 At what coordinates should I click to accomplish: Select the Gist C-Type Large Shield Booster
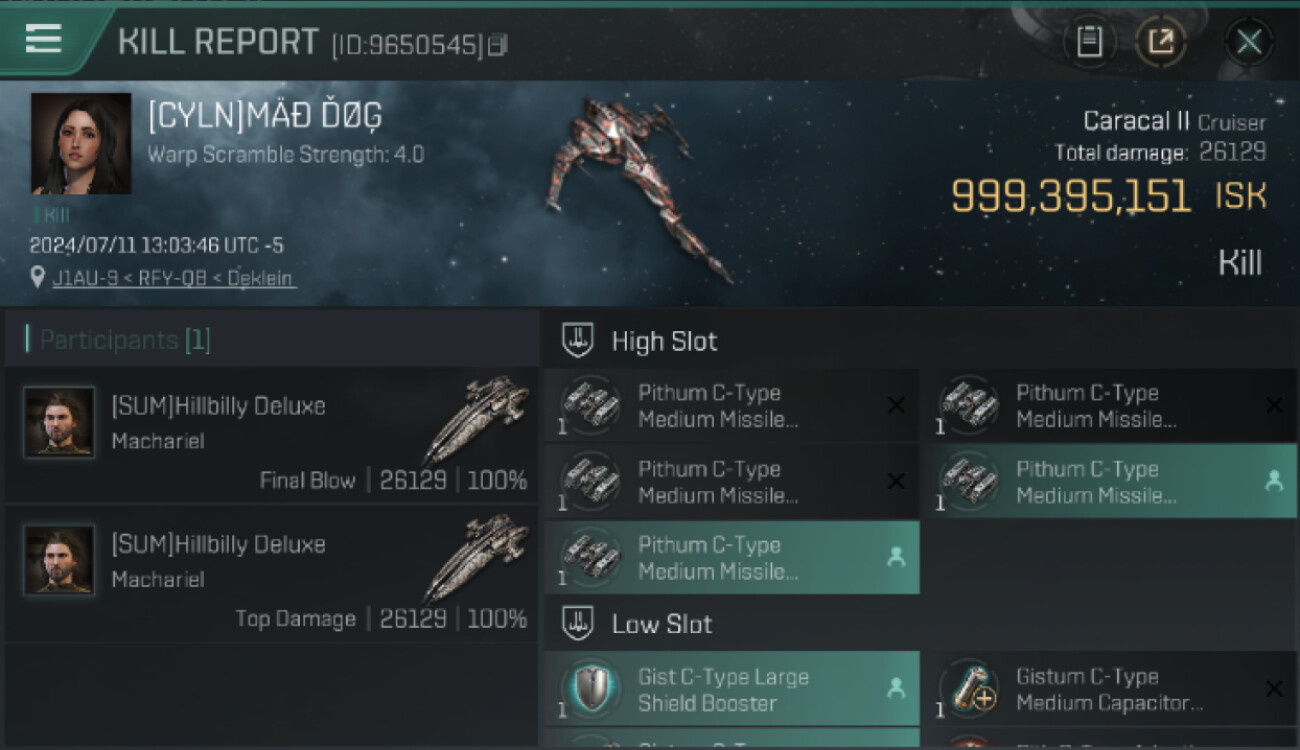[x=732, y=689]
